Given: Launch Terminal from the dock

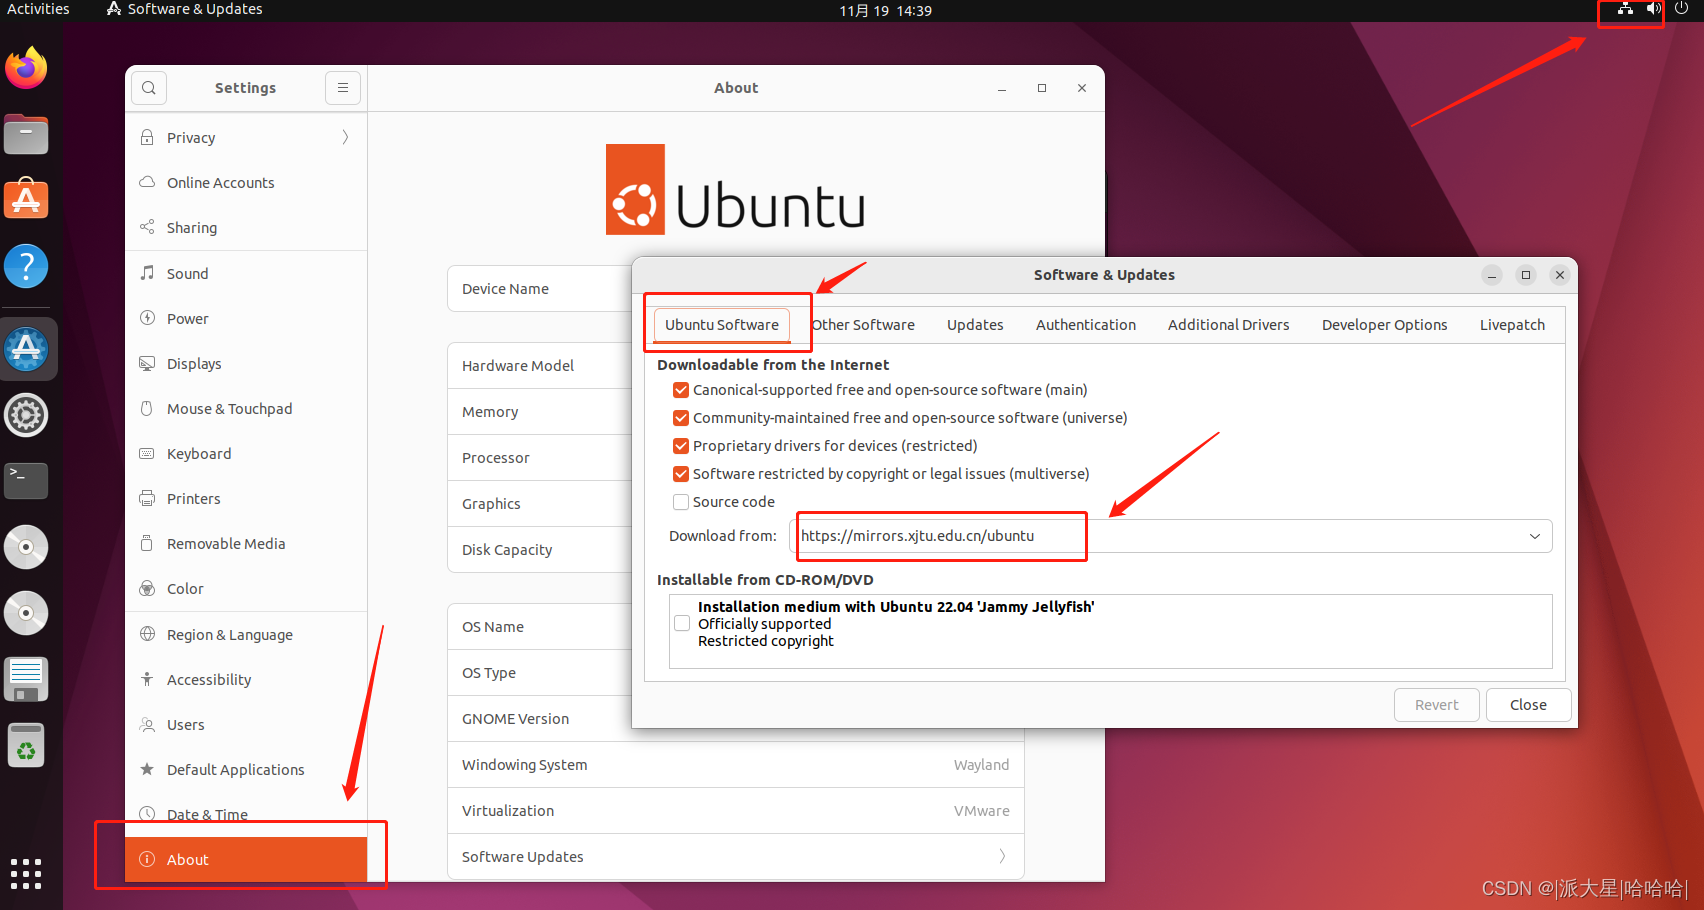Looking at the screenshot, I should [27, 481].
